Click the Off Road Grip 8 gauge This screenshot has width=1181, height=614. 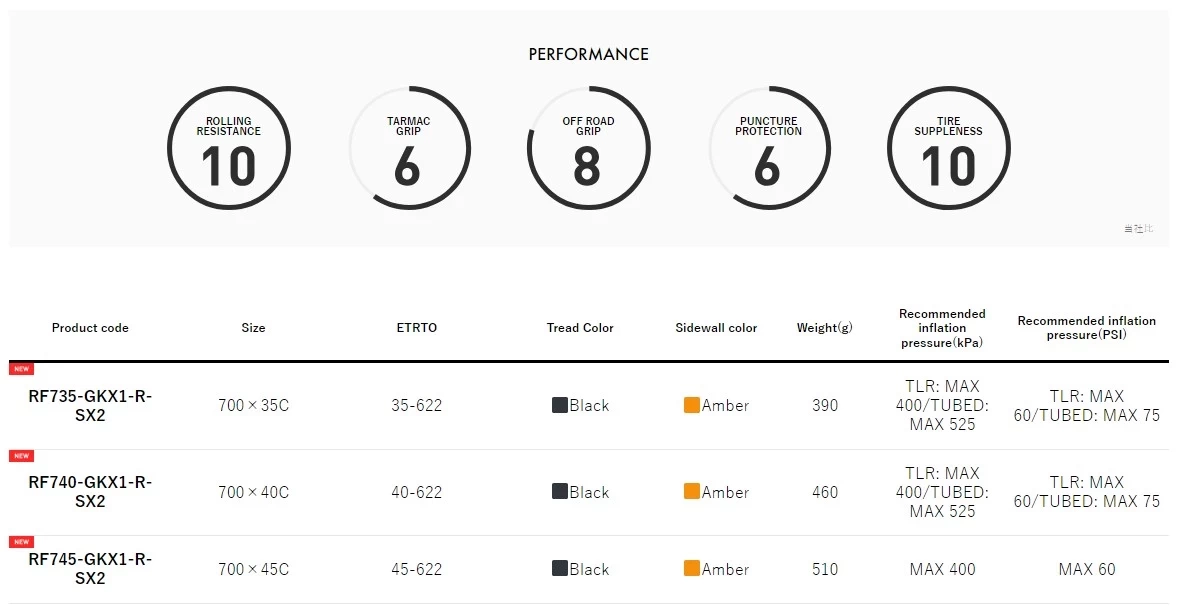(589, 148)
